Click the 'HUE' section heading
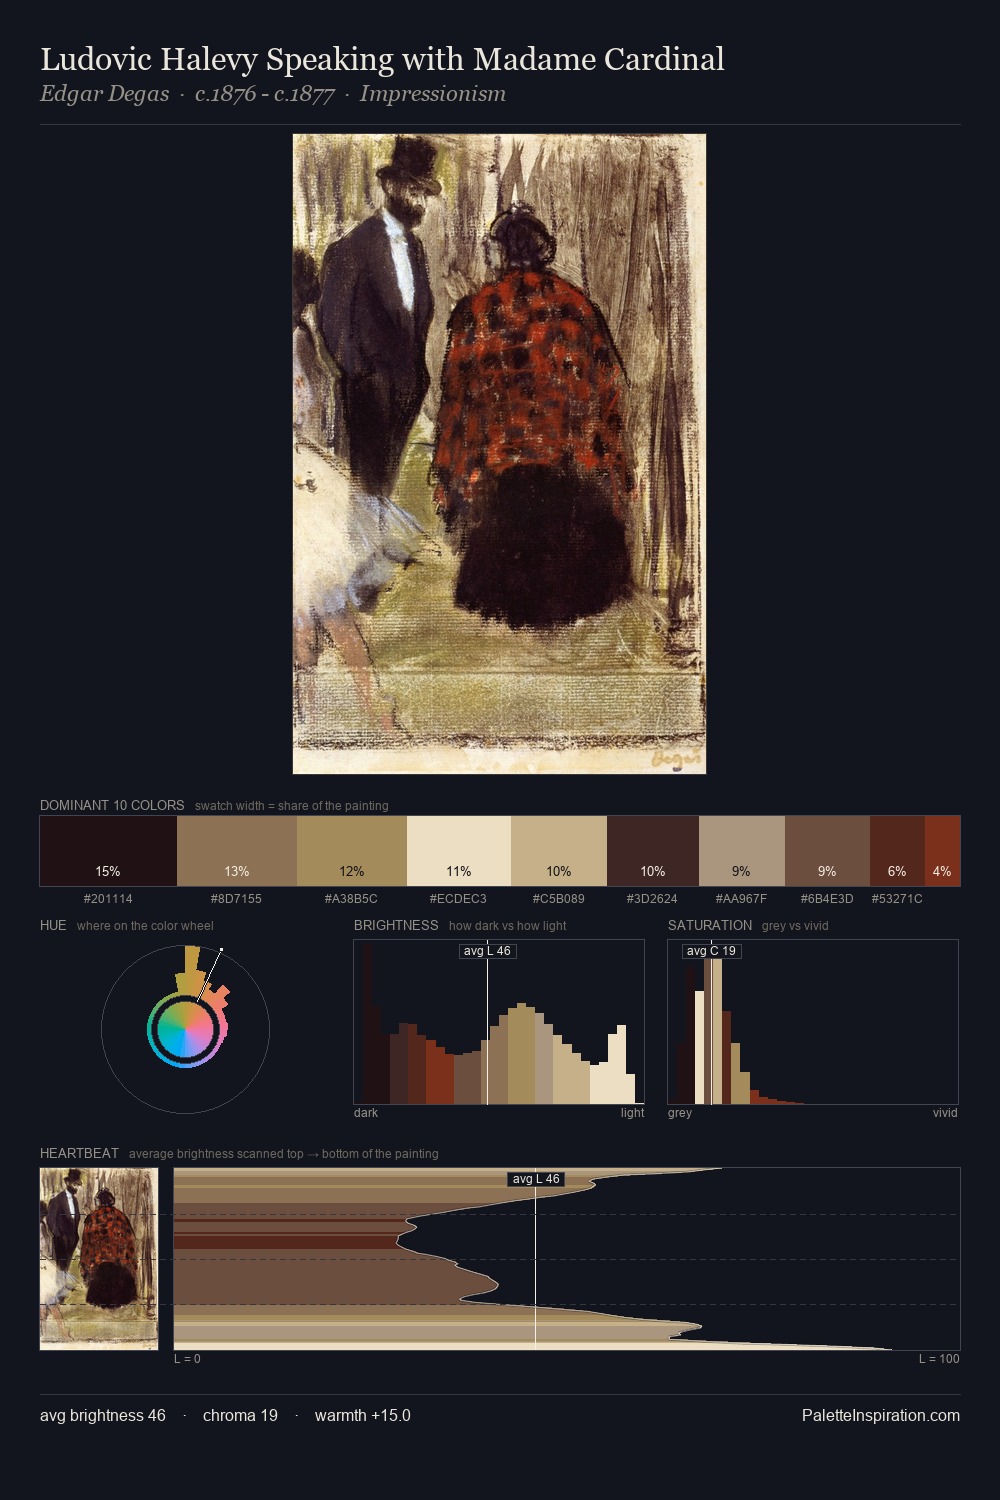 [x=53, y=925]
